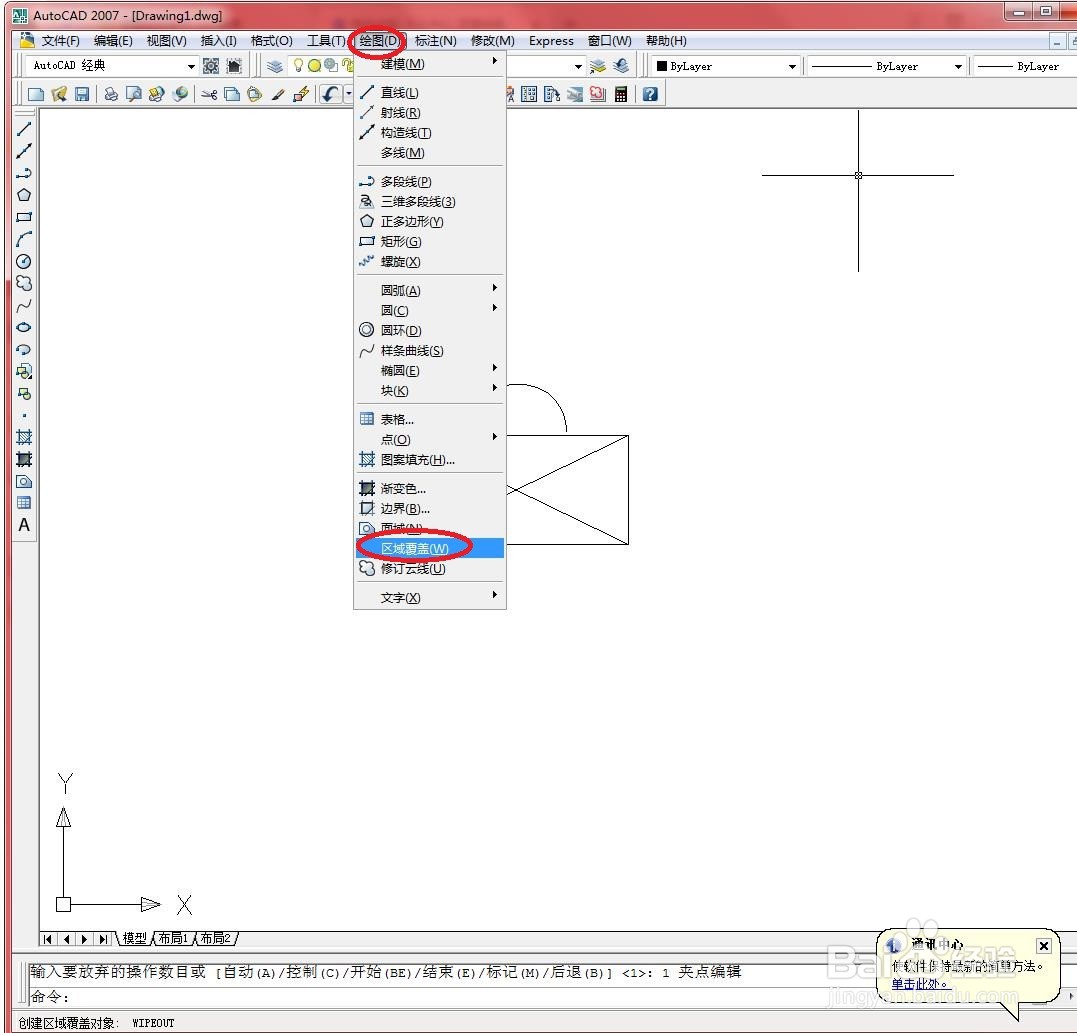
Task: Close the 通讯中心 notification balloon
Action: [x=1044, y=946]
